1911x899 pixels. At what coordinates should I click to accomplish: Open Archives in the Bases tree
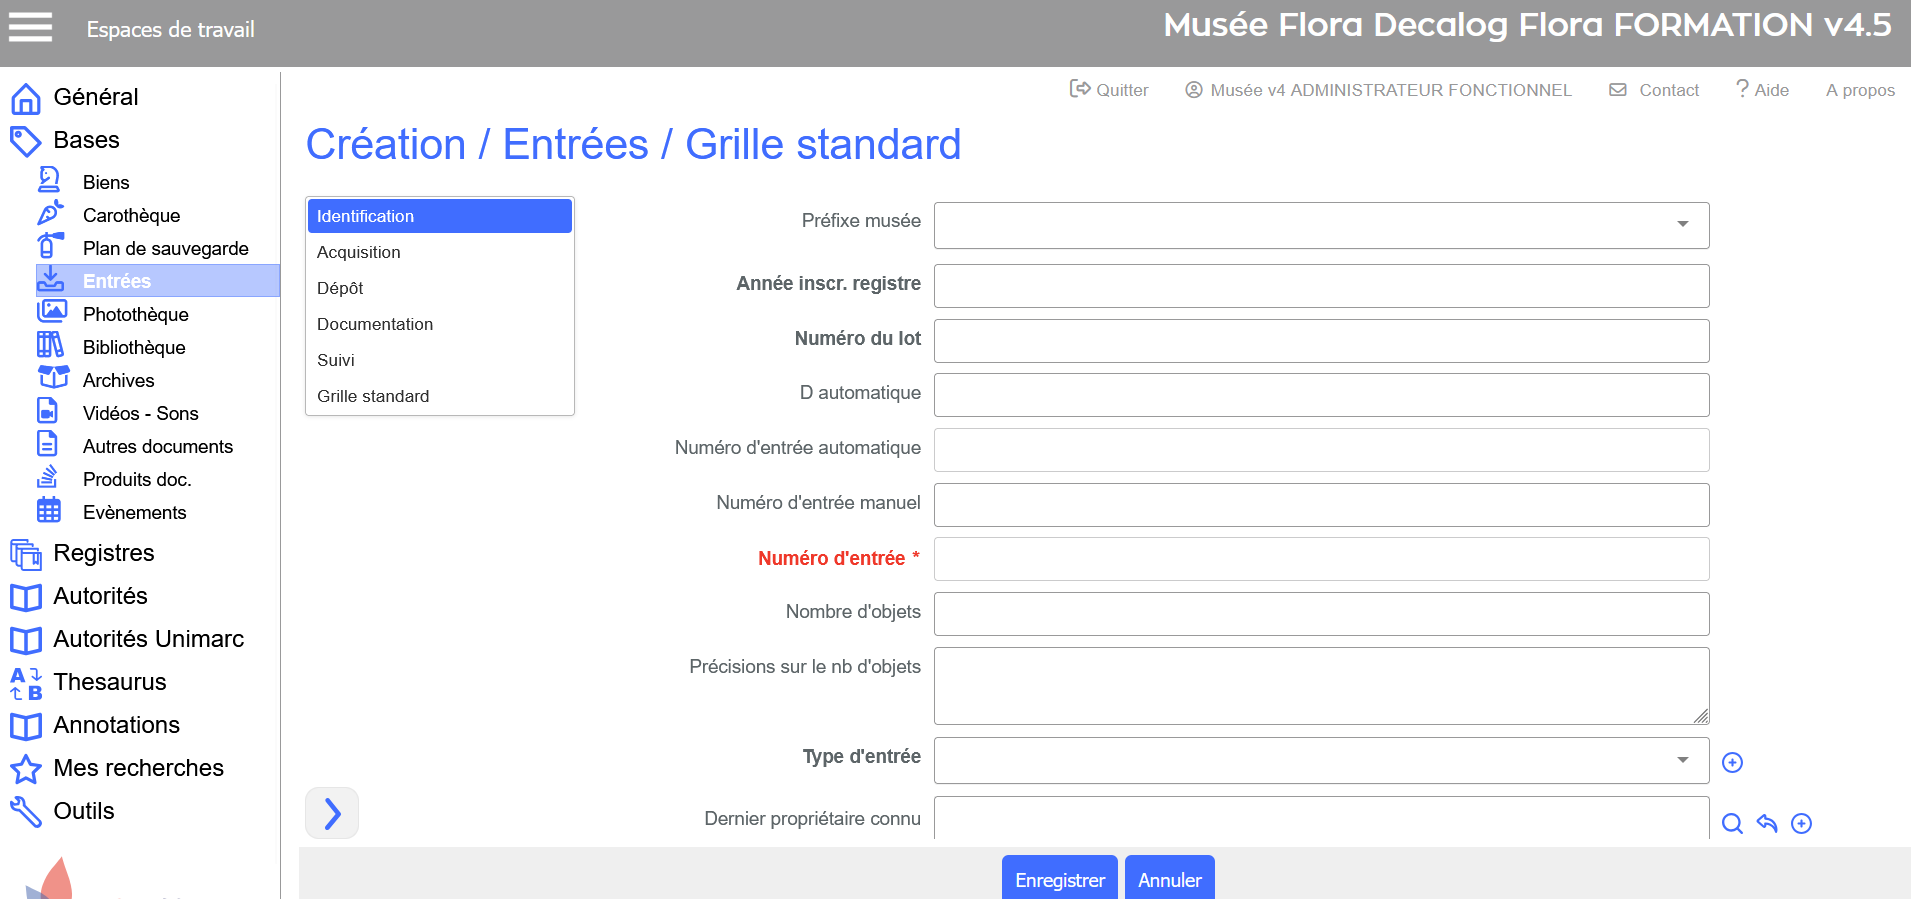(x=118, y=380)
